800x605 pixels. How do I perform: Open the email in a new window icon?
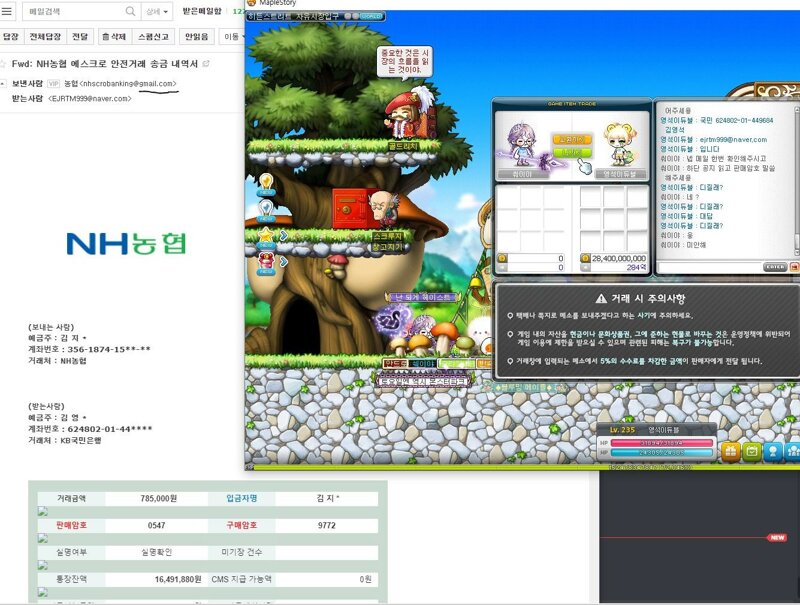coord(206,63)
